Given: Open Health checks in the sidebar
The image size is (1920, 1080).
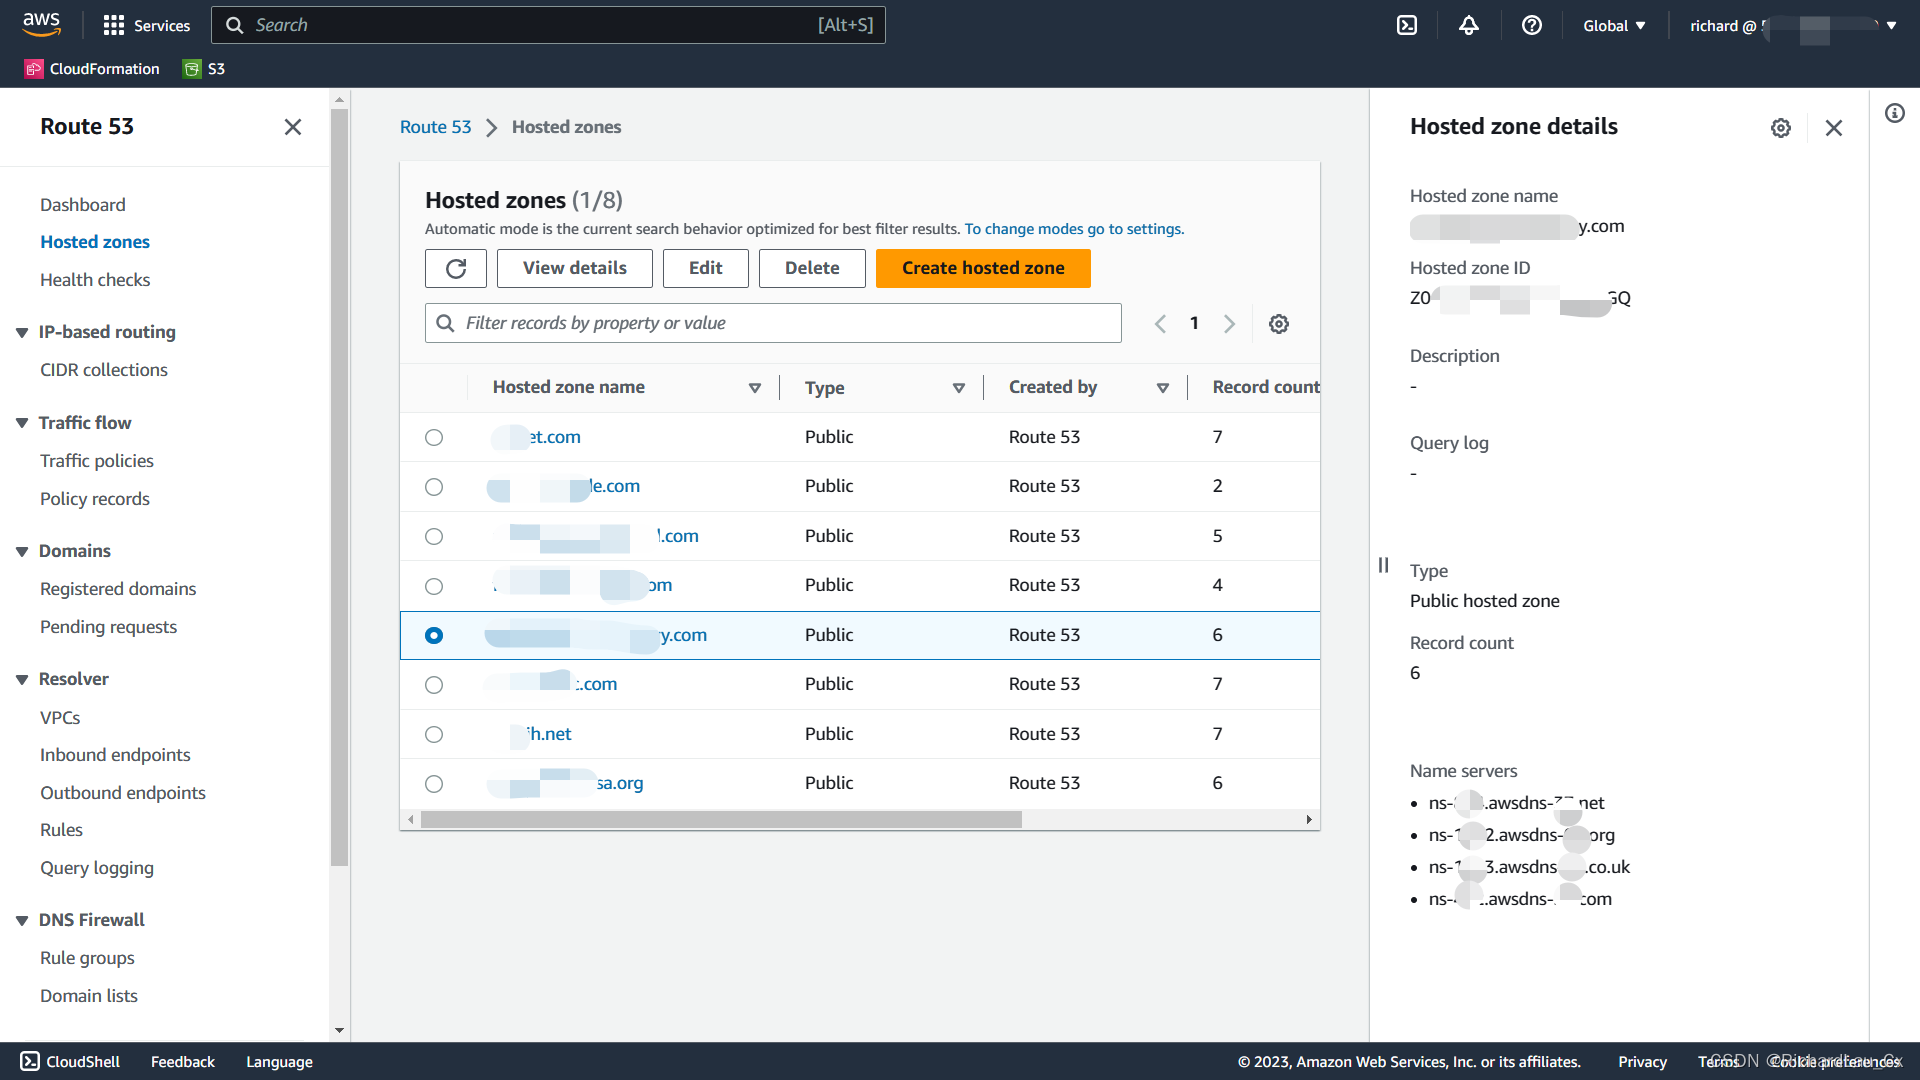Looking at the screenshot, I should tap(95, 280).
